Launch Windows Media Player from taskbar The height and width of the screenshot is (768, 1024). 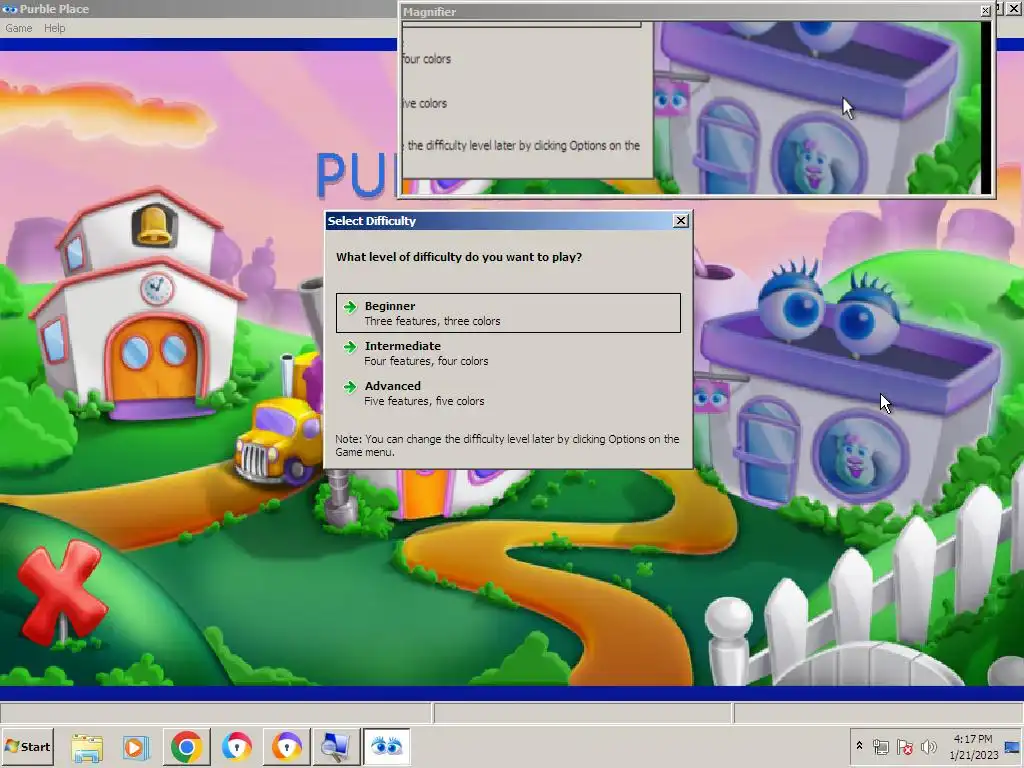pos(136,747)
